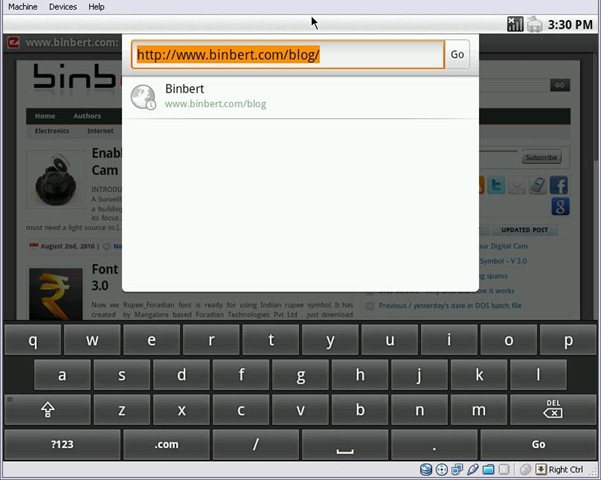
Task: Tap the f key on keyboard
Action: pyautogui.click(x=241, y=375)
